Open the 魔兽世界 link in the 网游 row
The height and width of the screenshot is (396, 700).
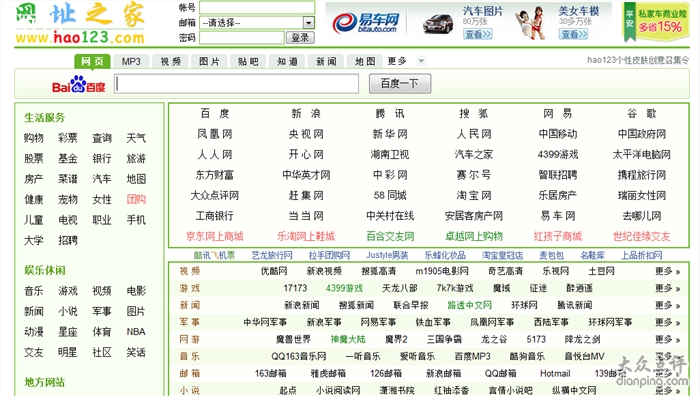tap(293, 339)
